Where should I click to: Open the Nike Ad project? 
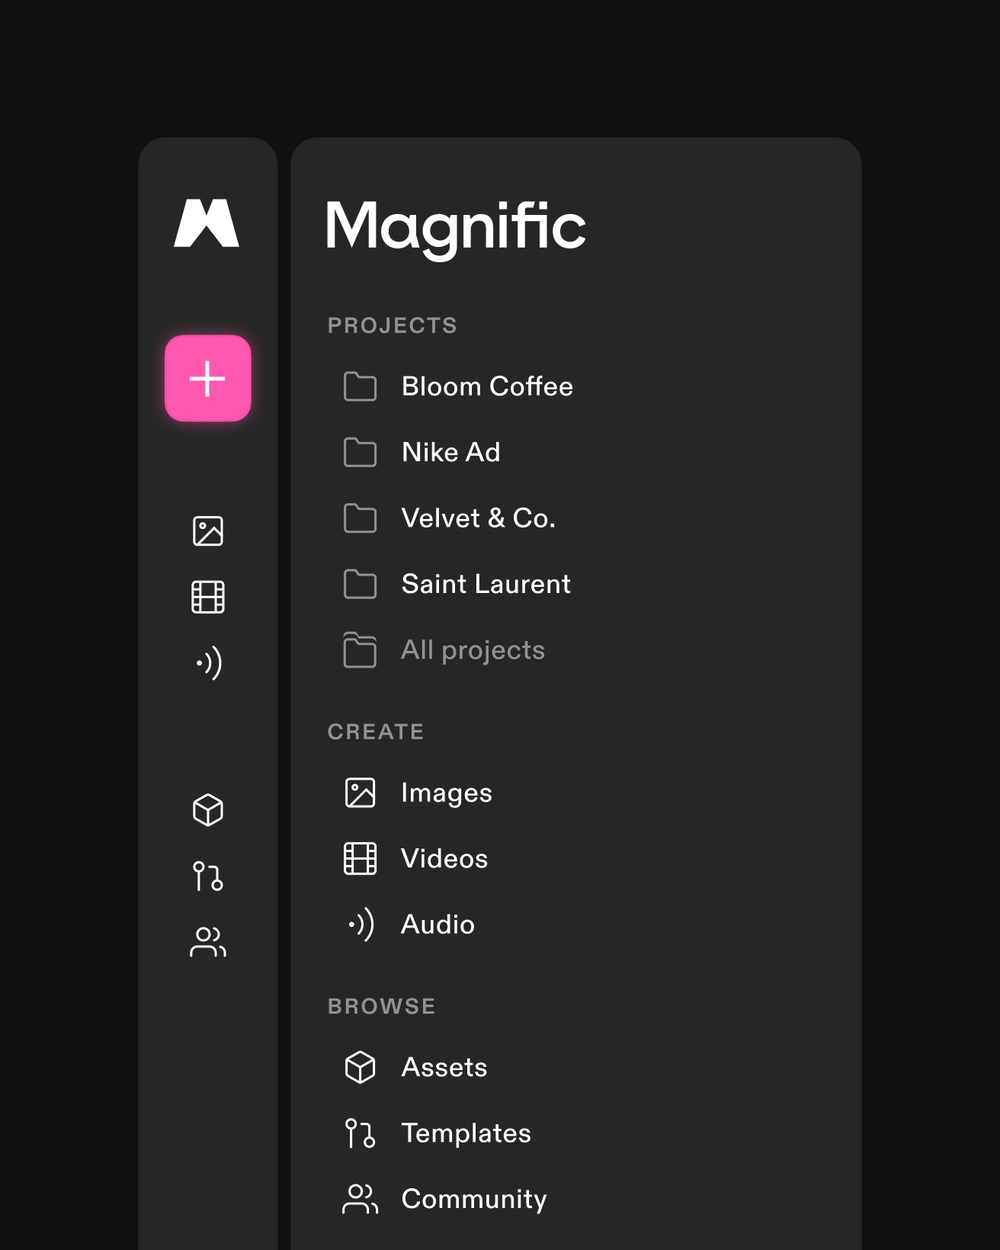coord(451,452)
